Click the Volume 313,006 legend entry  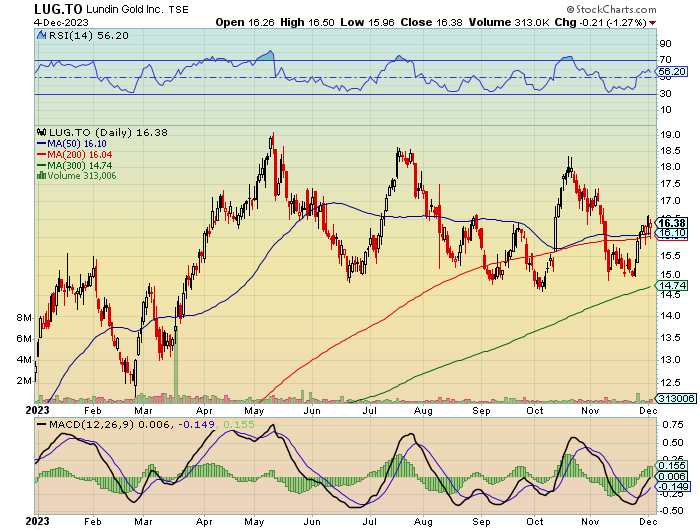tap(82, 175)
